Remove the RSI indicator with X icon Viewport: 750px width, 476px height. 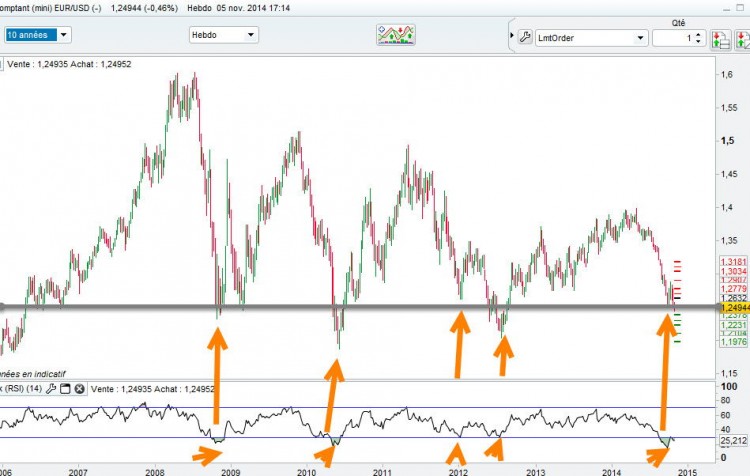[x=79, y=389]
